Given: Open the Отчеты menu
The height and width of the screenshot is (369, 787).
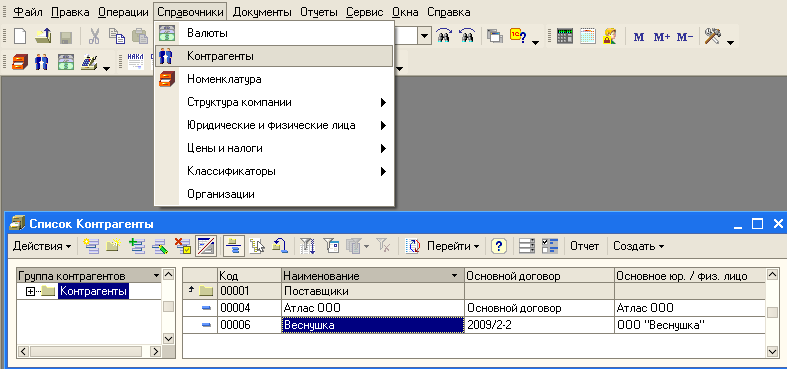Looking at the screenshot, I should 319,12.
